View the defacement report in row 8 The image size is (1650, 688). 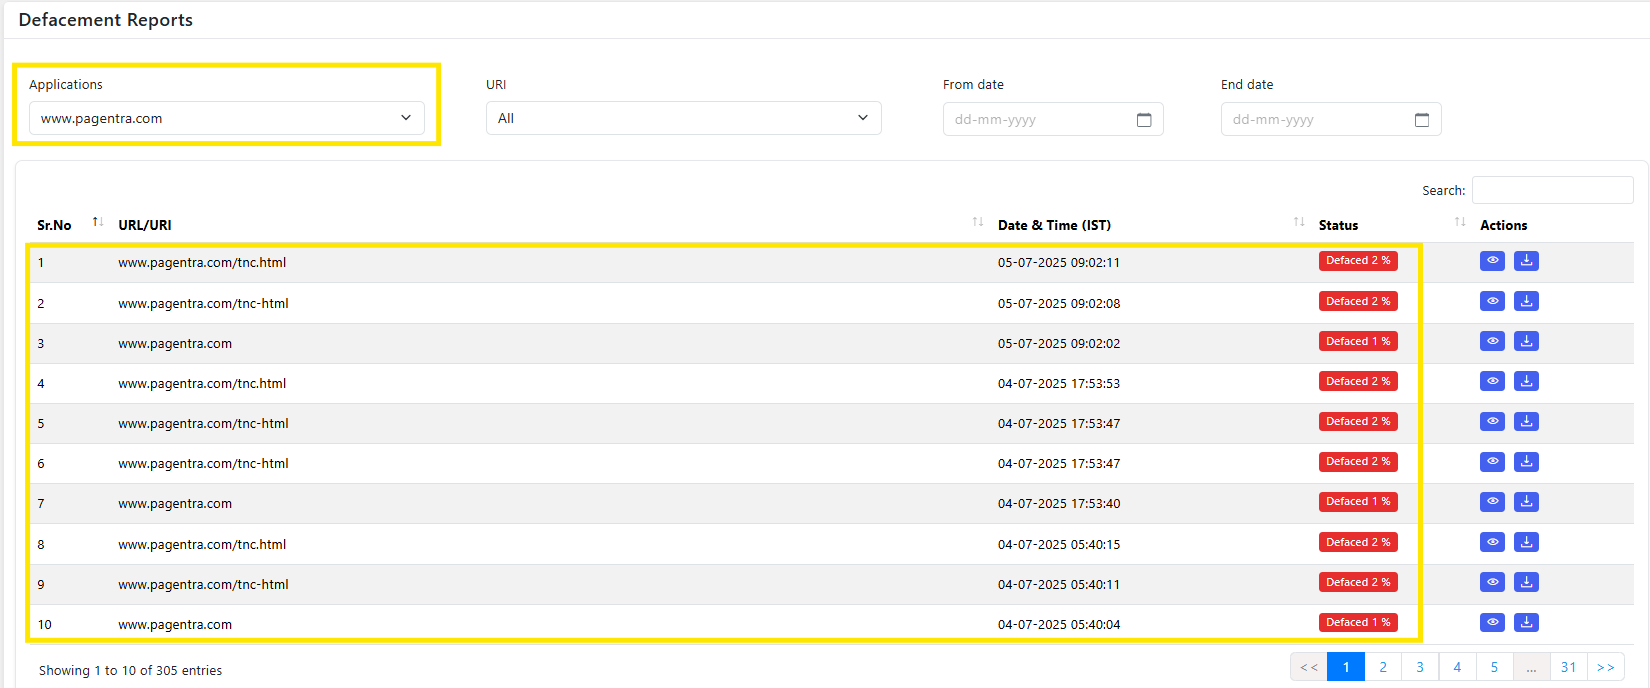point(1492,542)
